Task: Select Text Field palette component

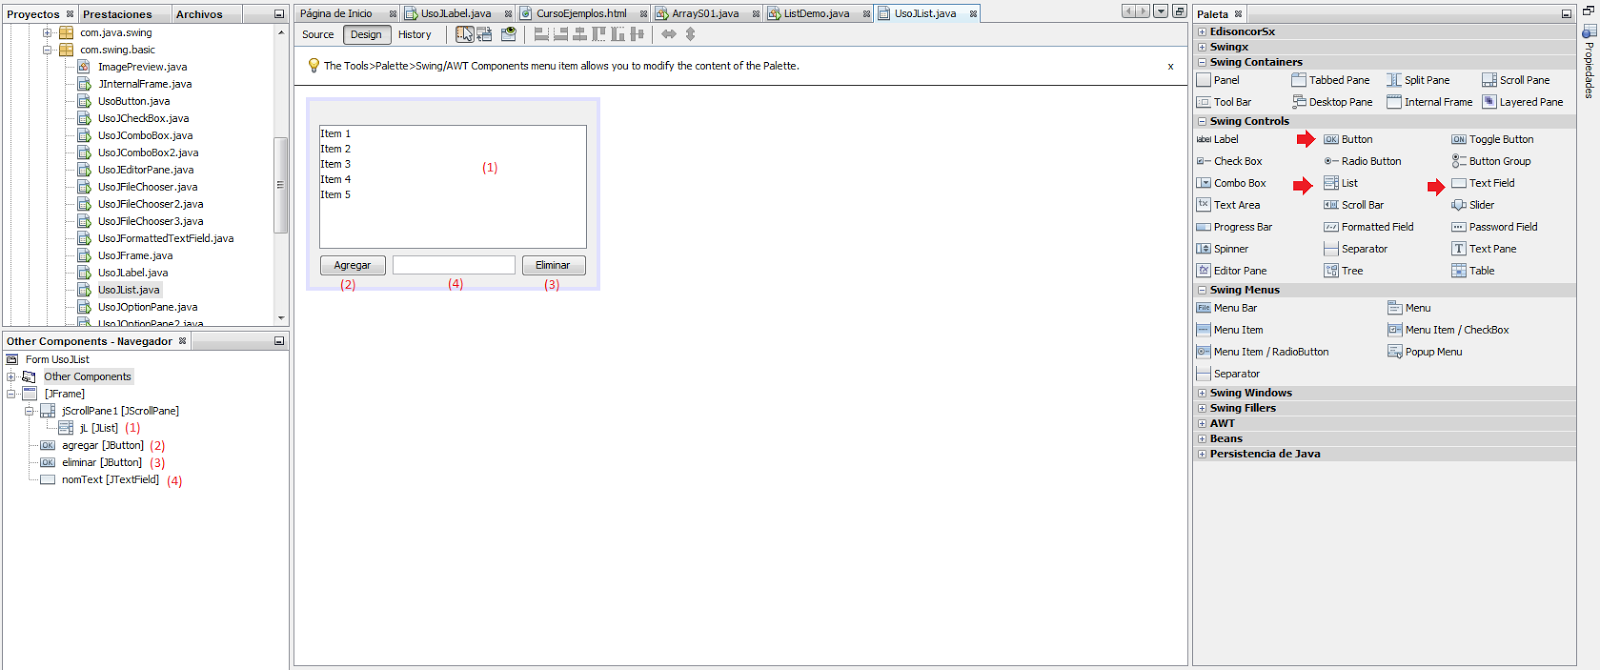Action: 1483,183
